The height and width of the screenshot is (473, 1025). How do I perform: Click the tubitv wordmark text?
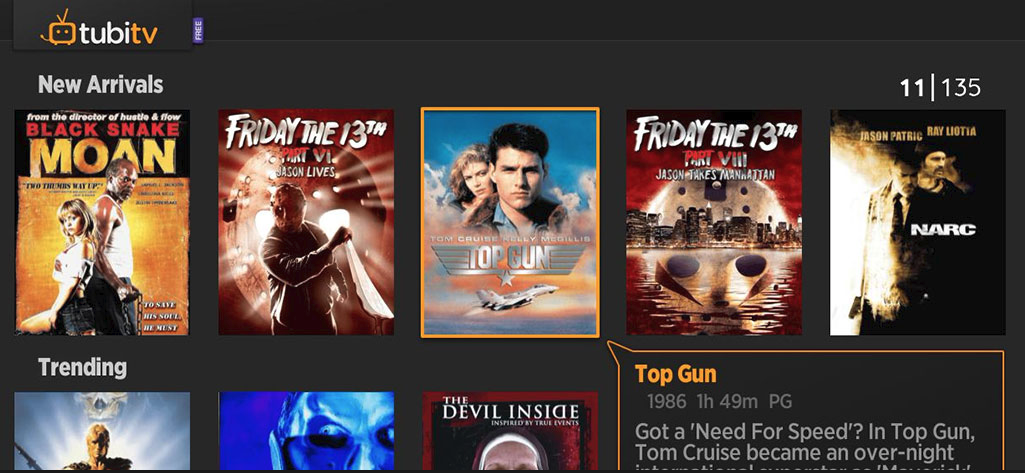[118, 33]
